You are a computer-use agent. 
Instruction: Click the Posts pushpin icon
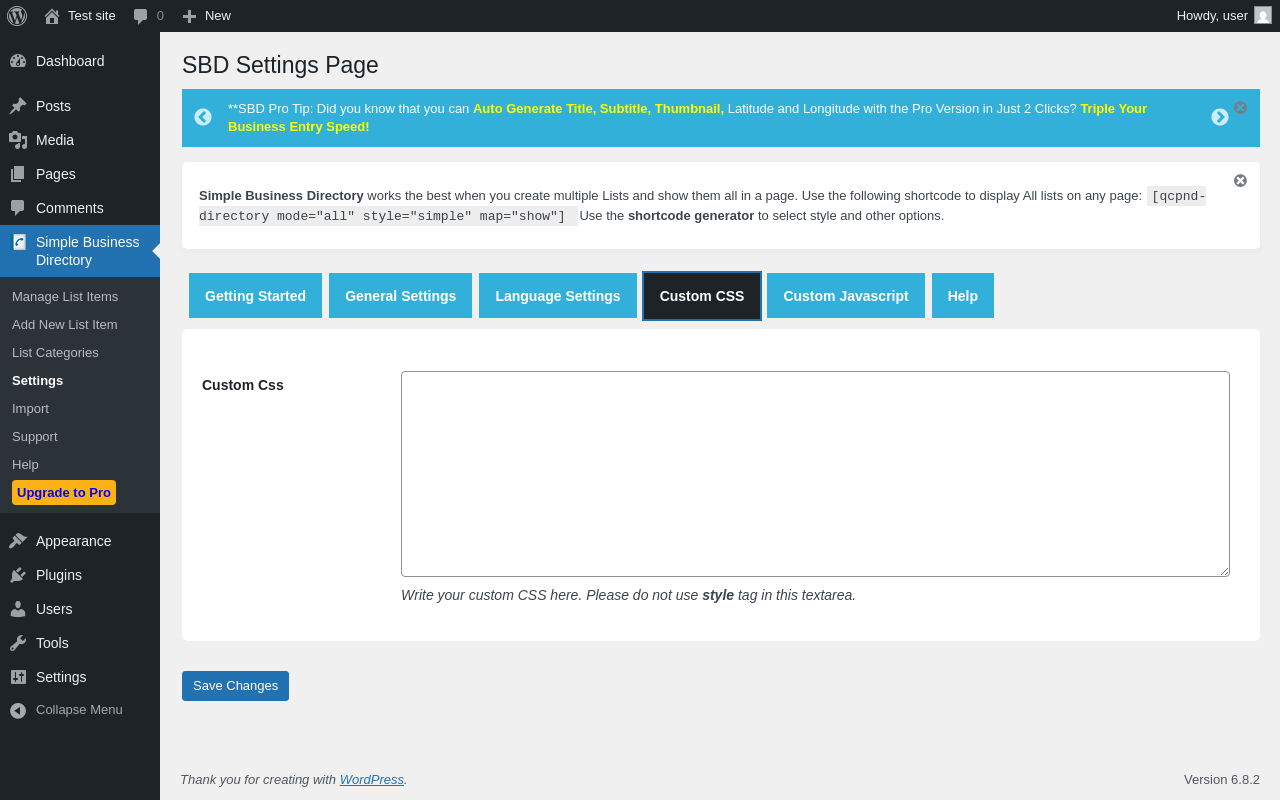coord(18,106)
